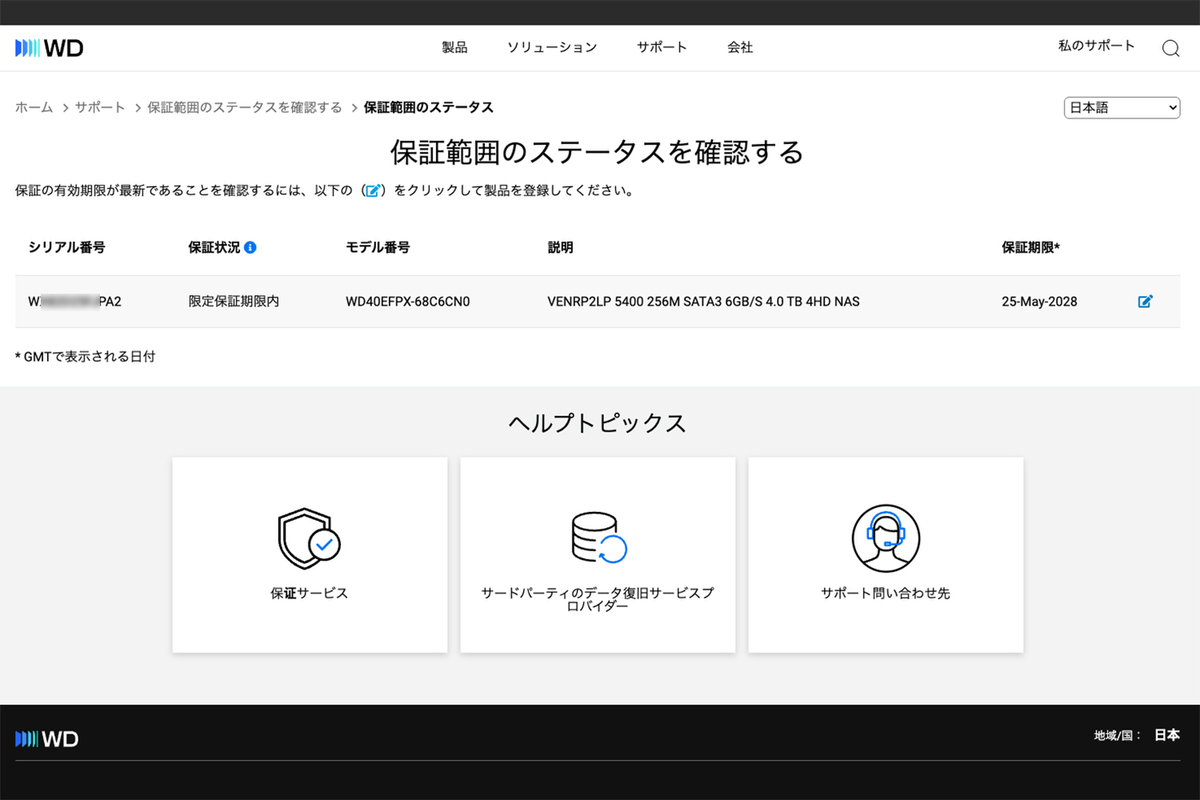Click the ヘルプトピックス heading
1200x800 pixels.
[598, 423]
